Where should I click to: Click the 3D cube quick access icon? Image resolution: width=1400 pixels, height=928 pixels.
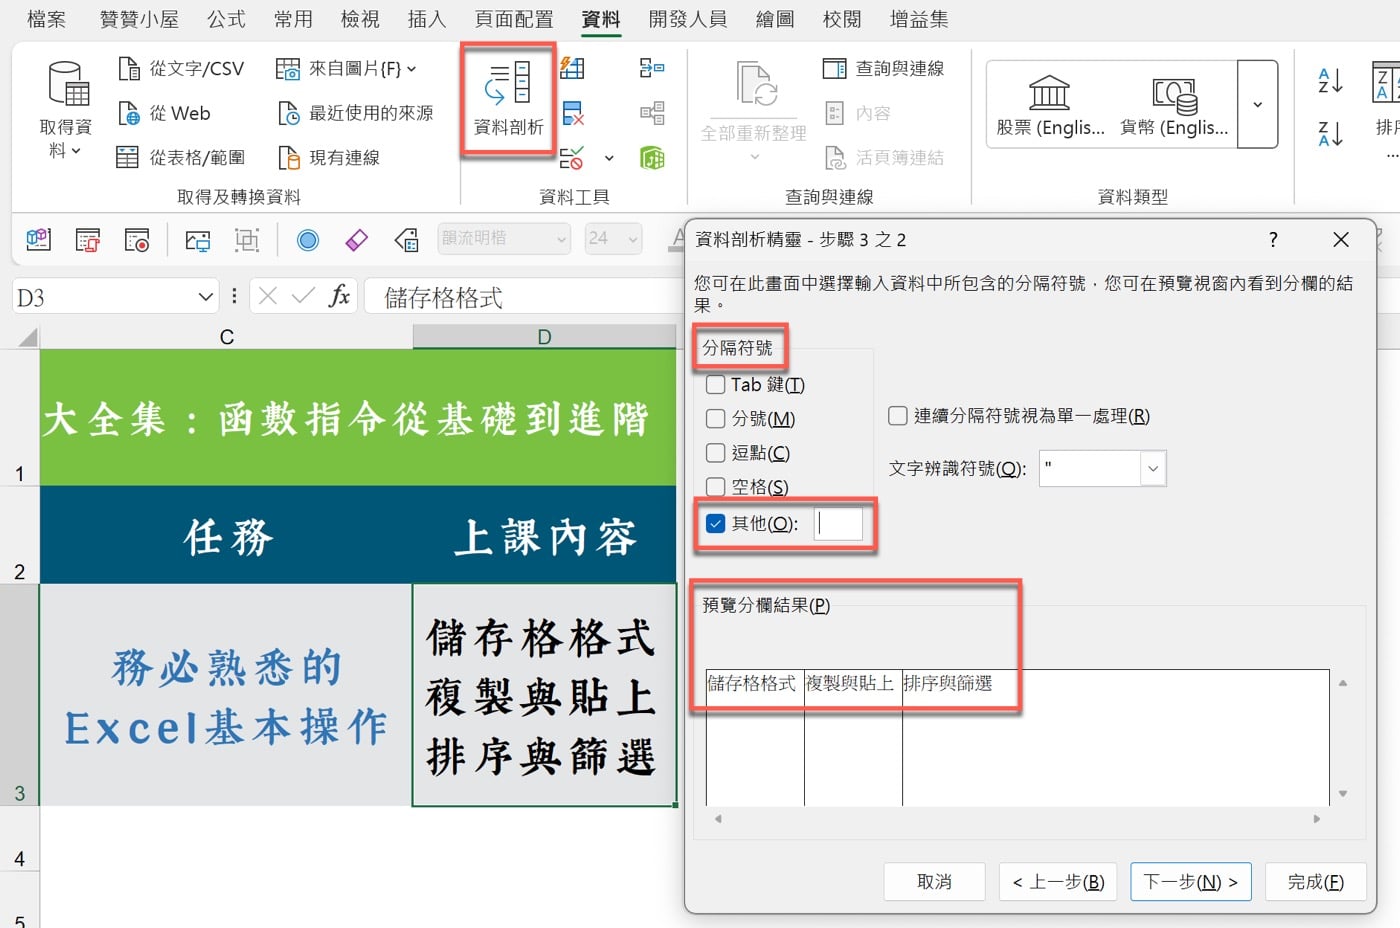pyautogui.click(x=38, y=239)
